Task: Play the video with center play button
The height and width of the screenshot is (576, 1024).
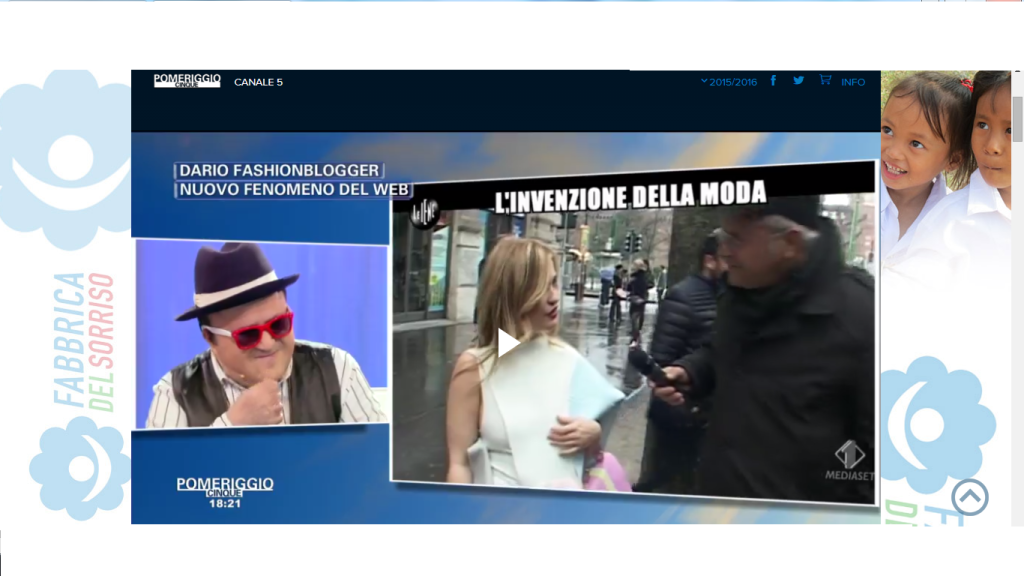Action: (508, 344)
